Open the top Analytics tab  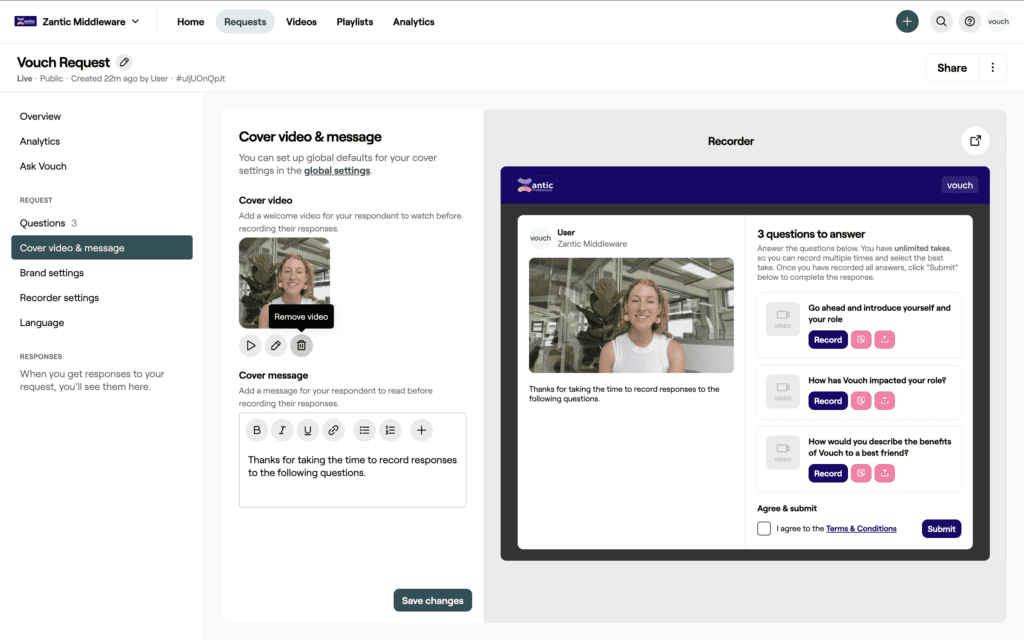pos(413,22)
